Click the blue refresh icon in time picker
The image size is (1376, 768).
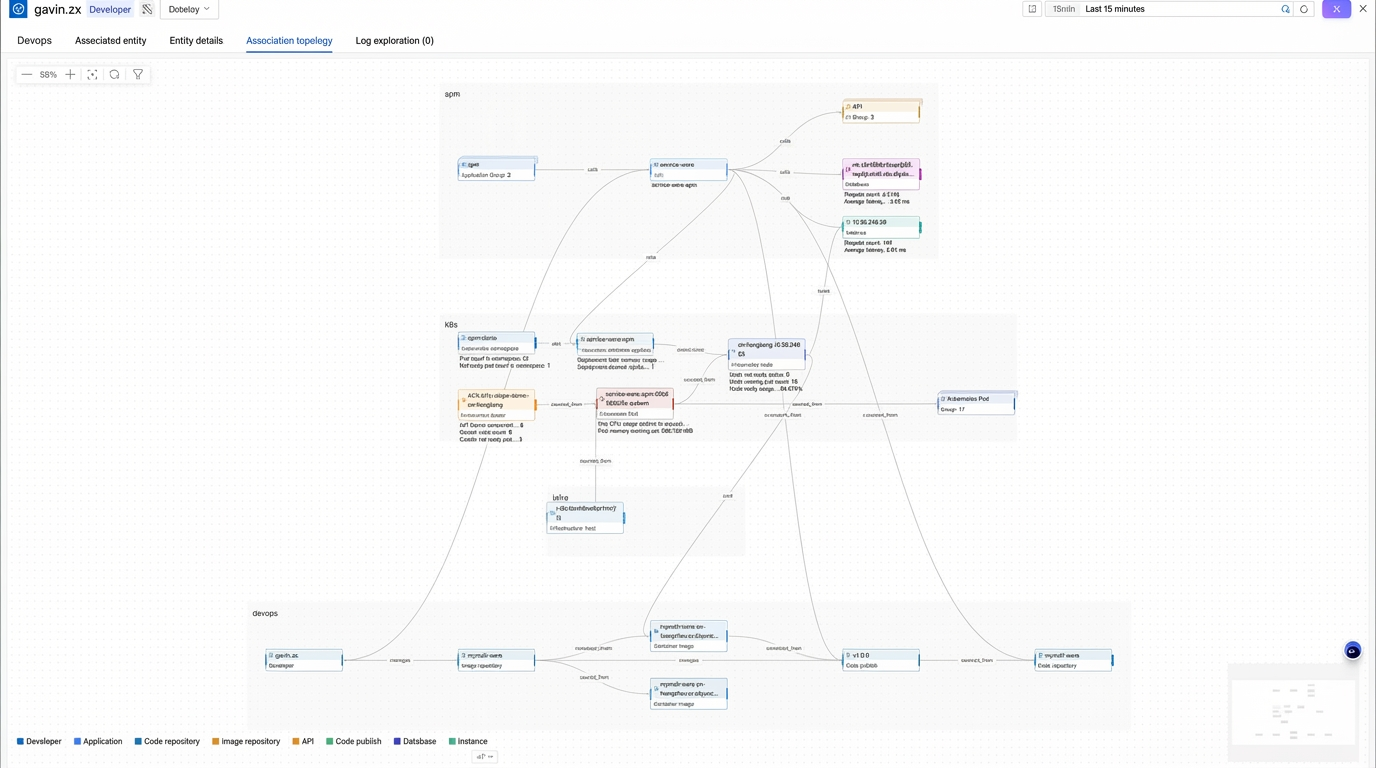1285,9
